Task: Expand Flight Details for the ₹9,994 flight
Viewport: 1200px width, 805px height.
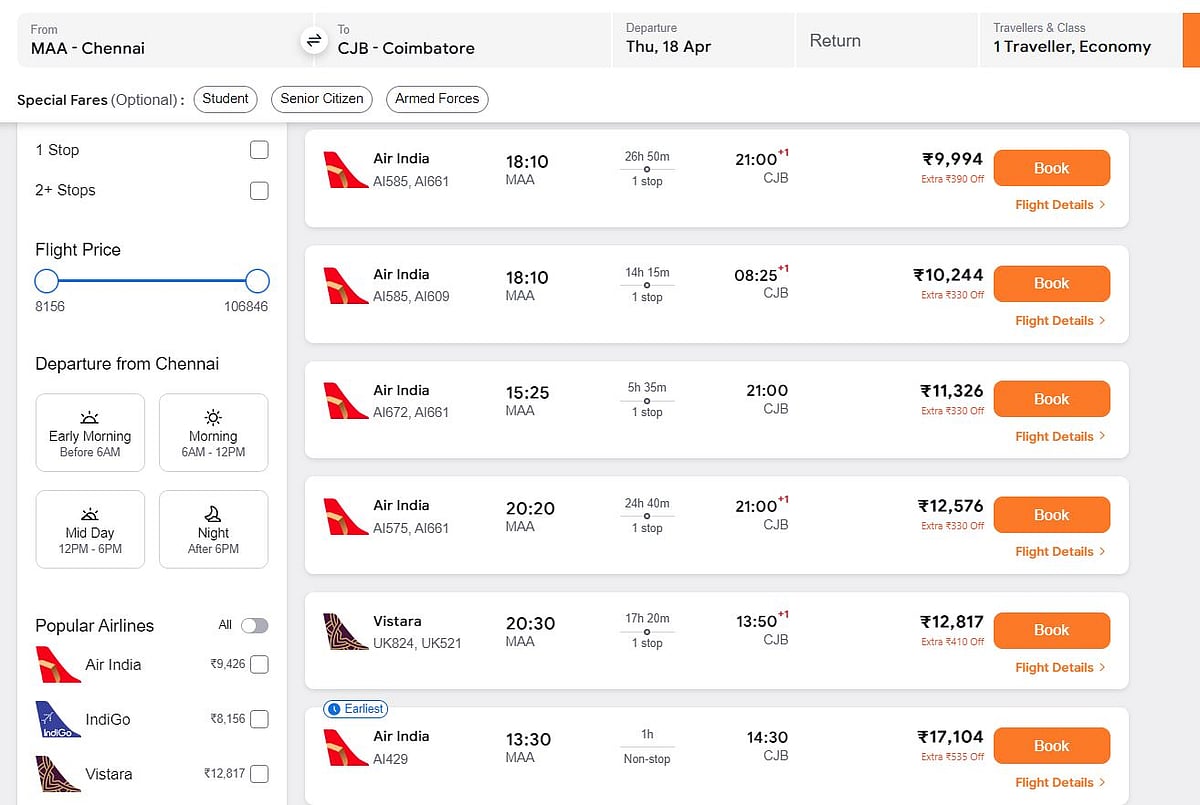Action: [1059, 205]
